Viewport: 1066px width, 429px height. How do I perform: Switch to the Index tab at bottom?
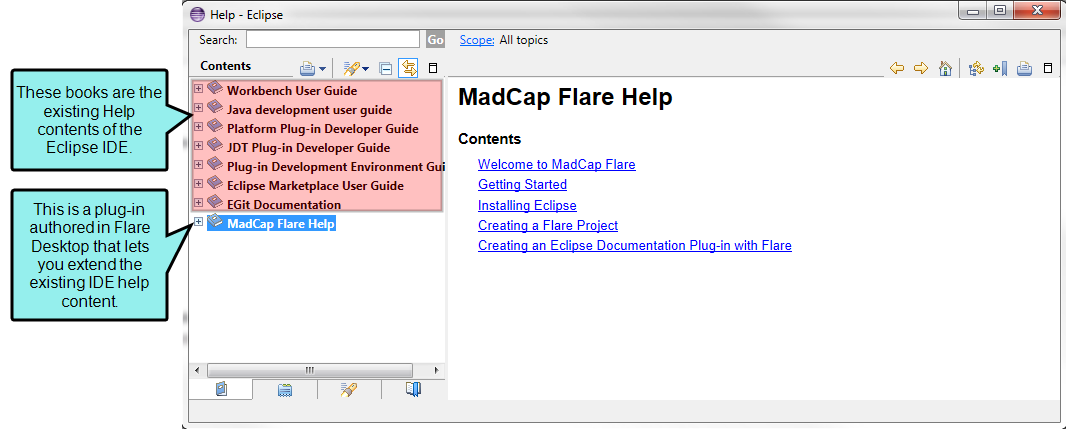pos(285,390)
